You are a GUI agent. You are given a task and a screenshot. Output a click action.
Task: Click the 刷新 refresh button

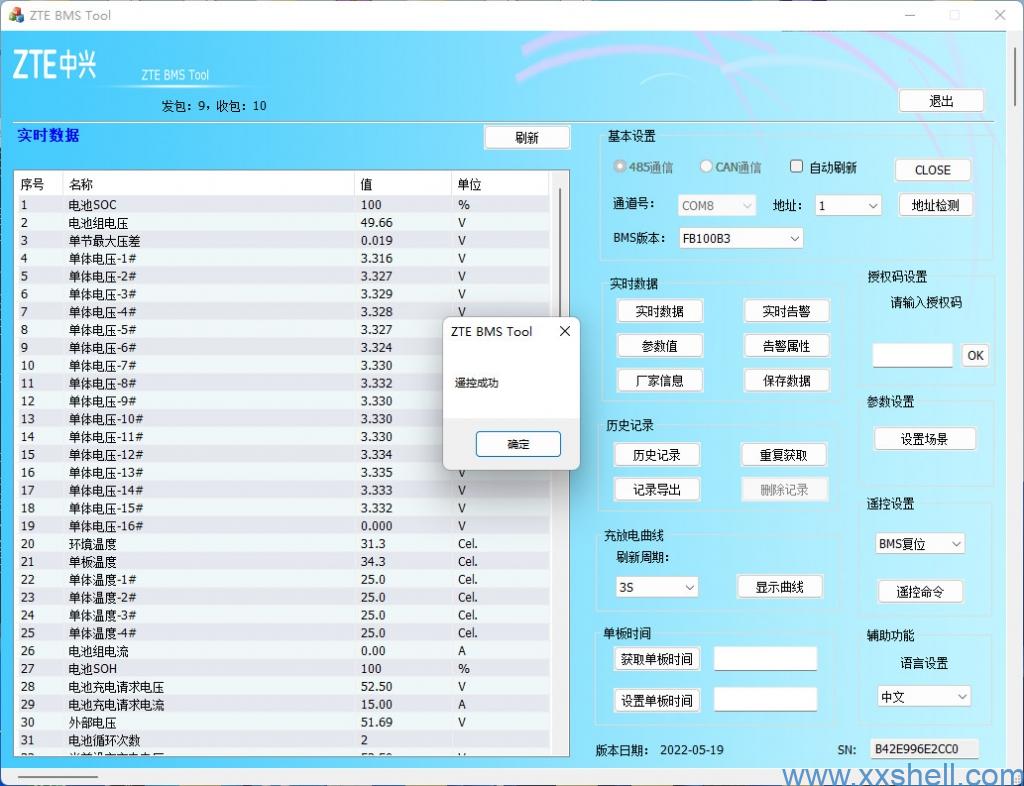click(x=527, y=137)
